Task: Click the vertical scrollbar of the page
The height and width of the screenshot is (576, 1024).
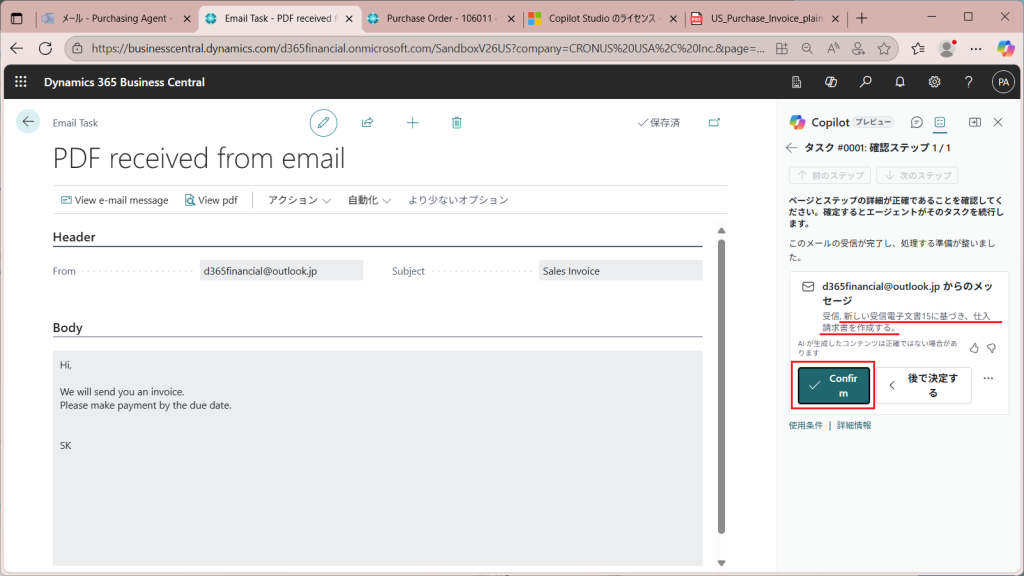Action: pos(722,387)
